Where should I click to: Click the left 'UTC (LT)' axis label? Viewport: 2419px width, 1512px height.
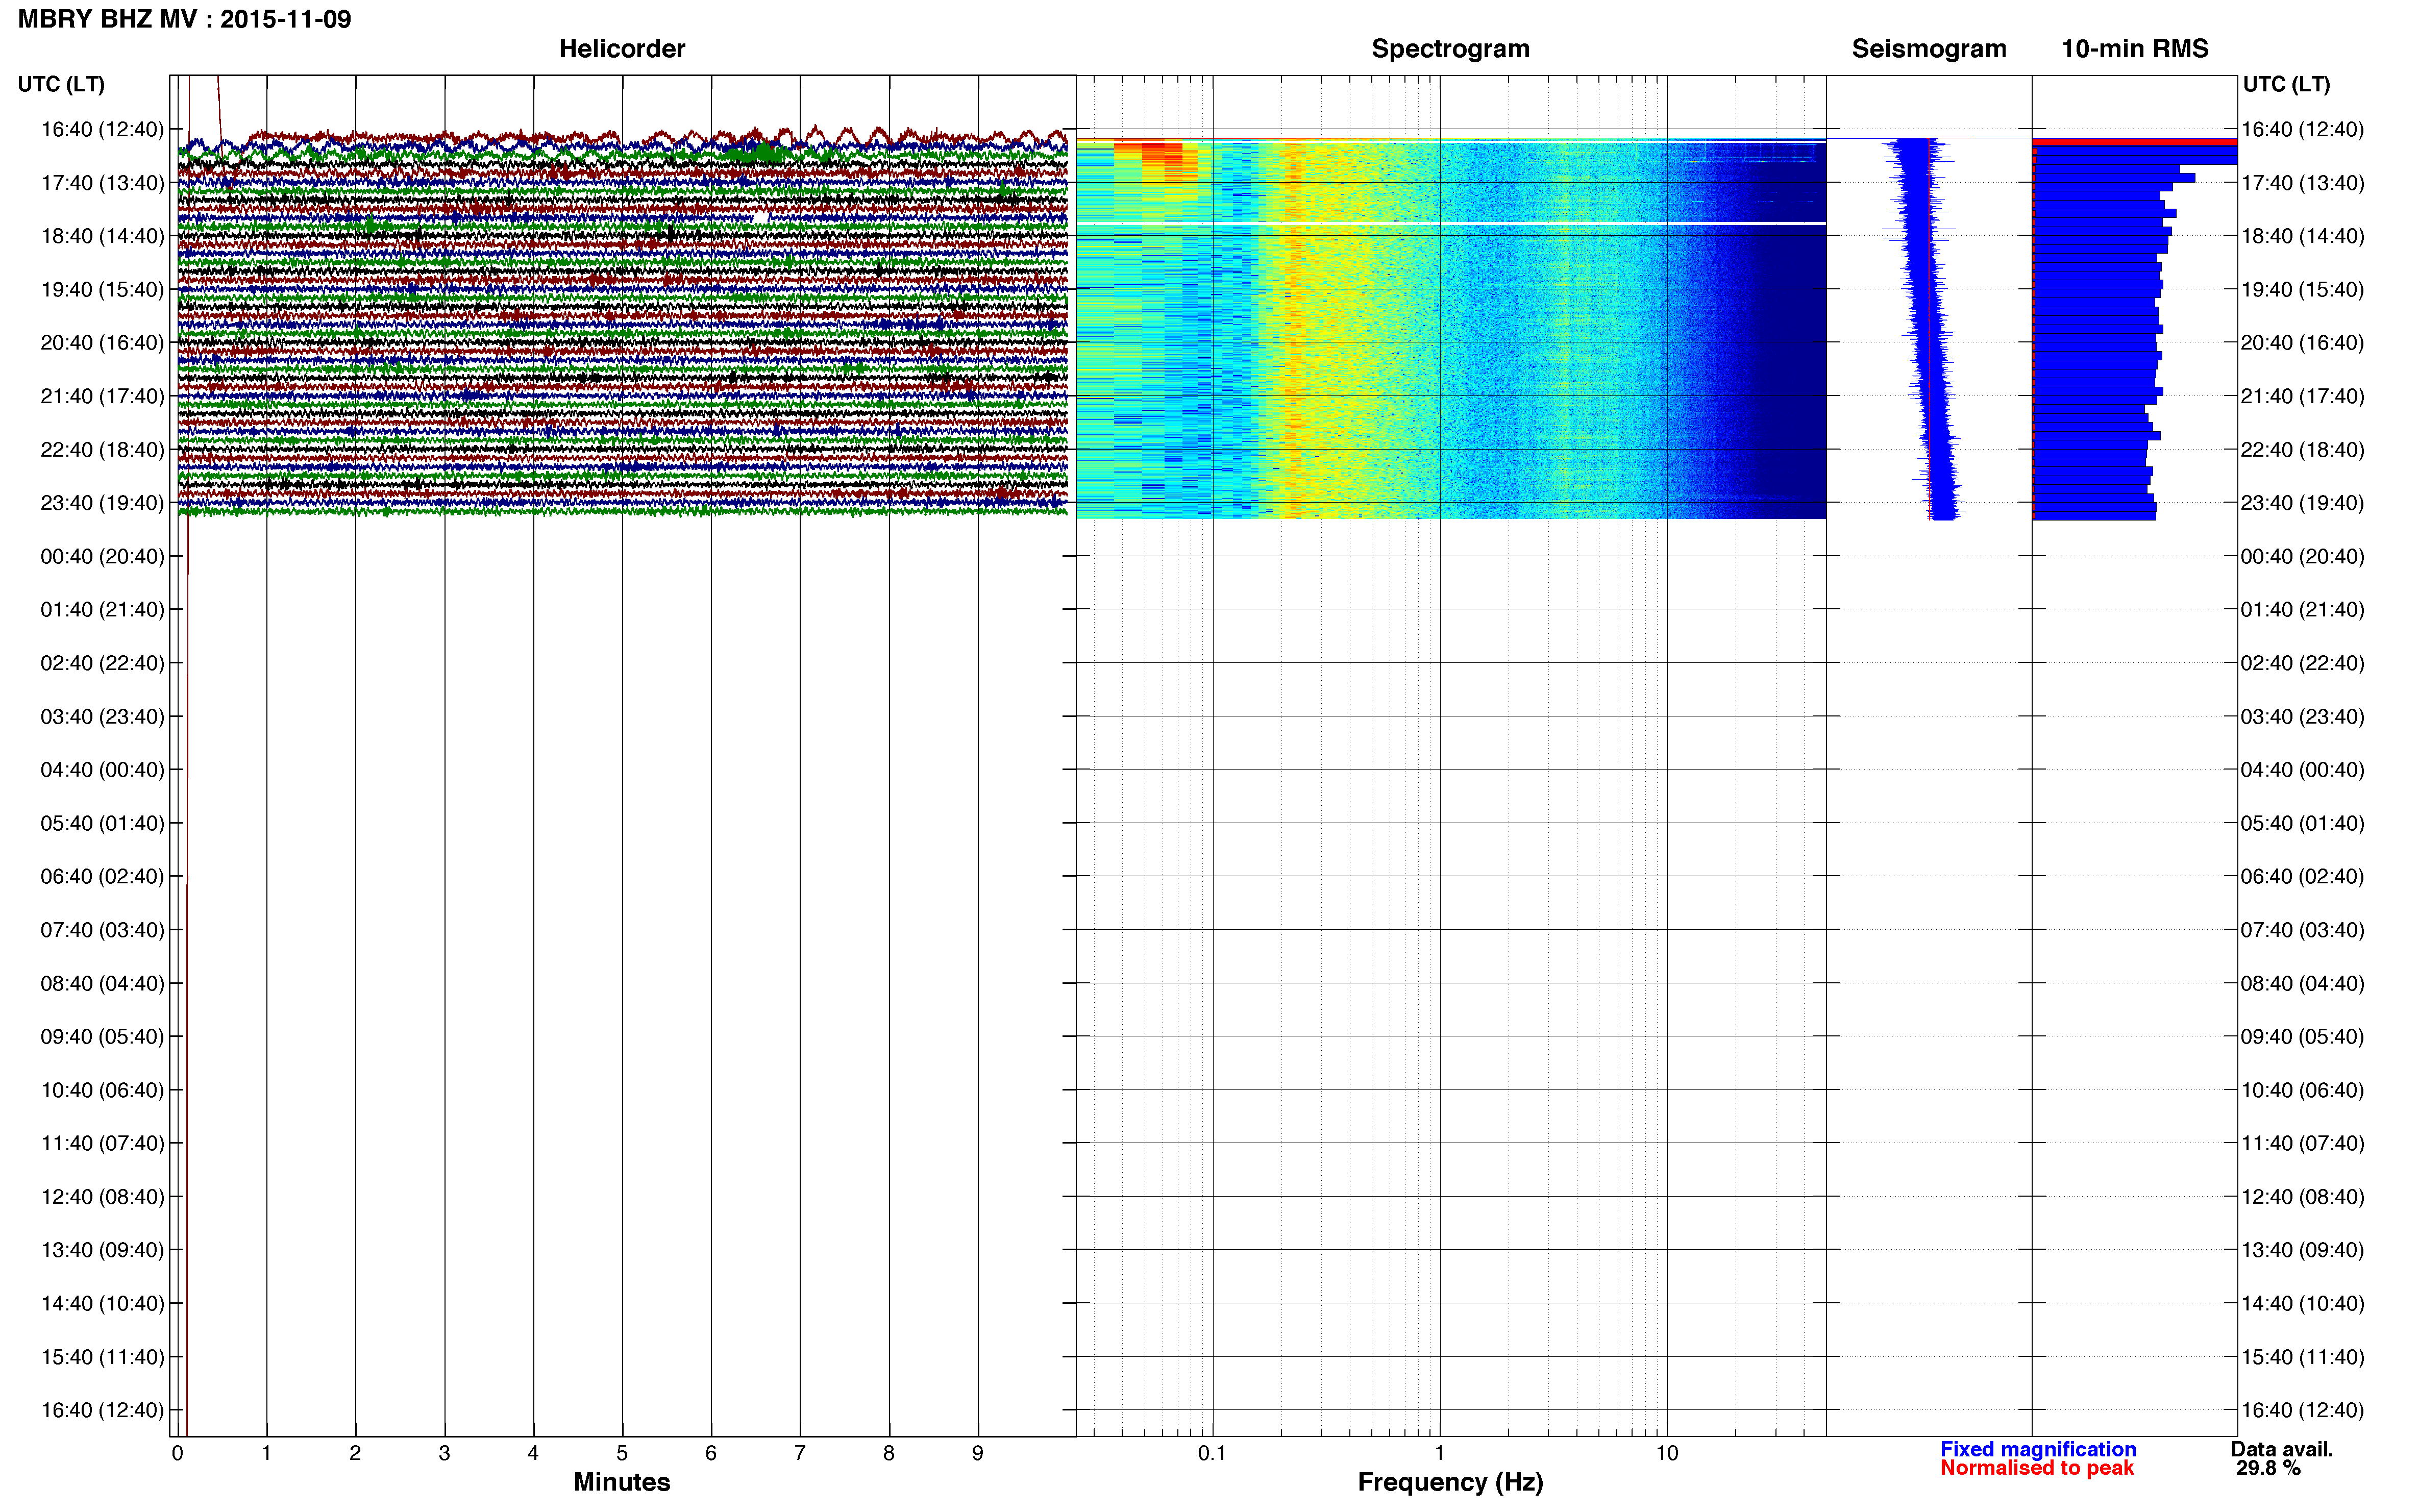61,84
